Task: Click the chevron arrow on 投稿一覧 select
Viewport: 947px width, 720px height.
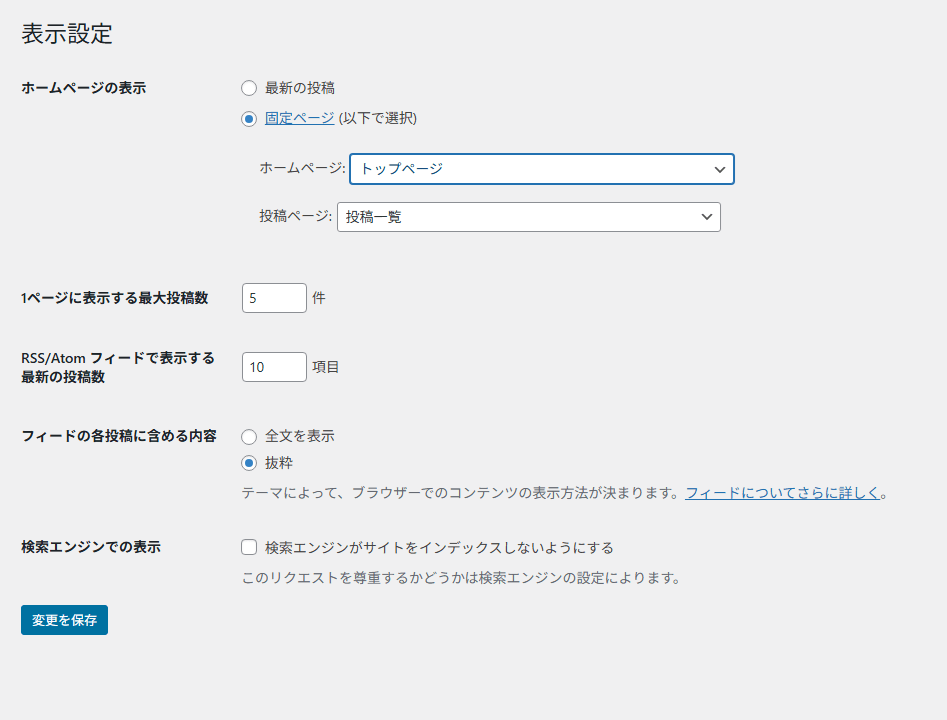Action: [706, 217]
